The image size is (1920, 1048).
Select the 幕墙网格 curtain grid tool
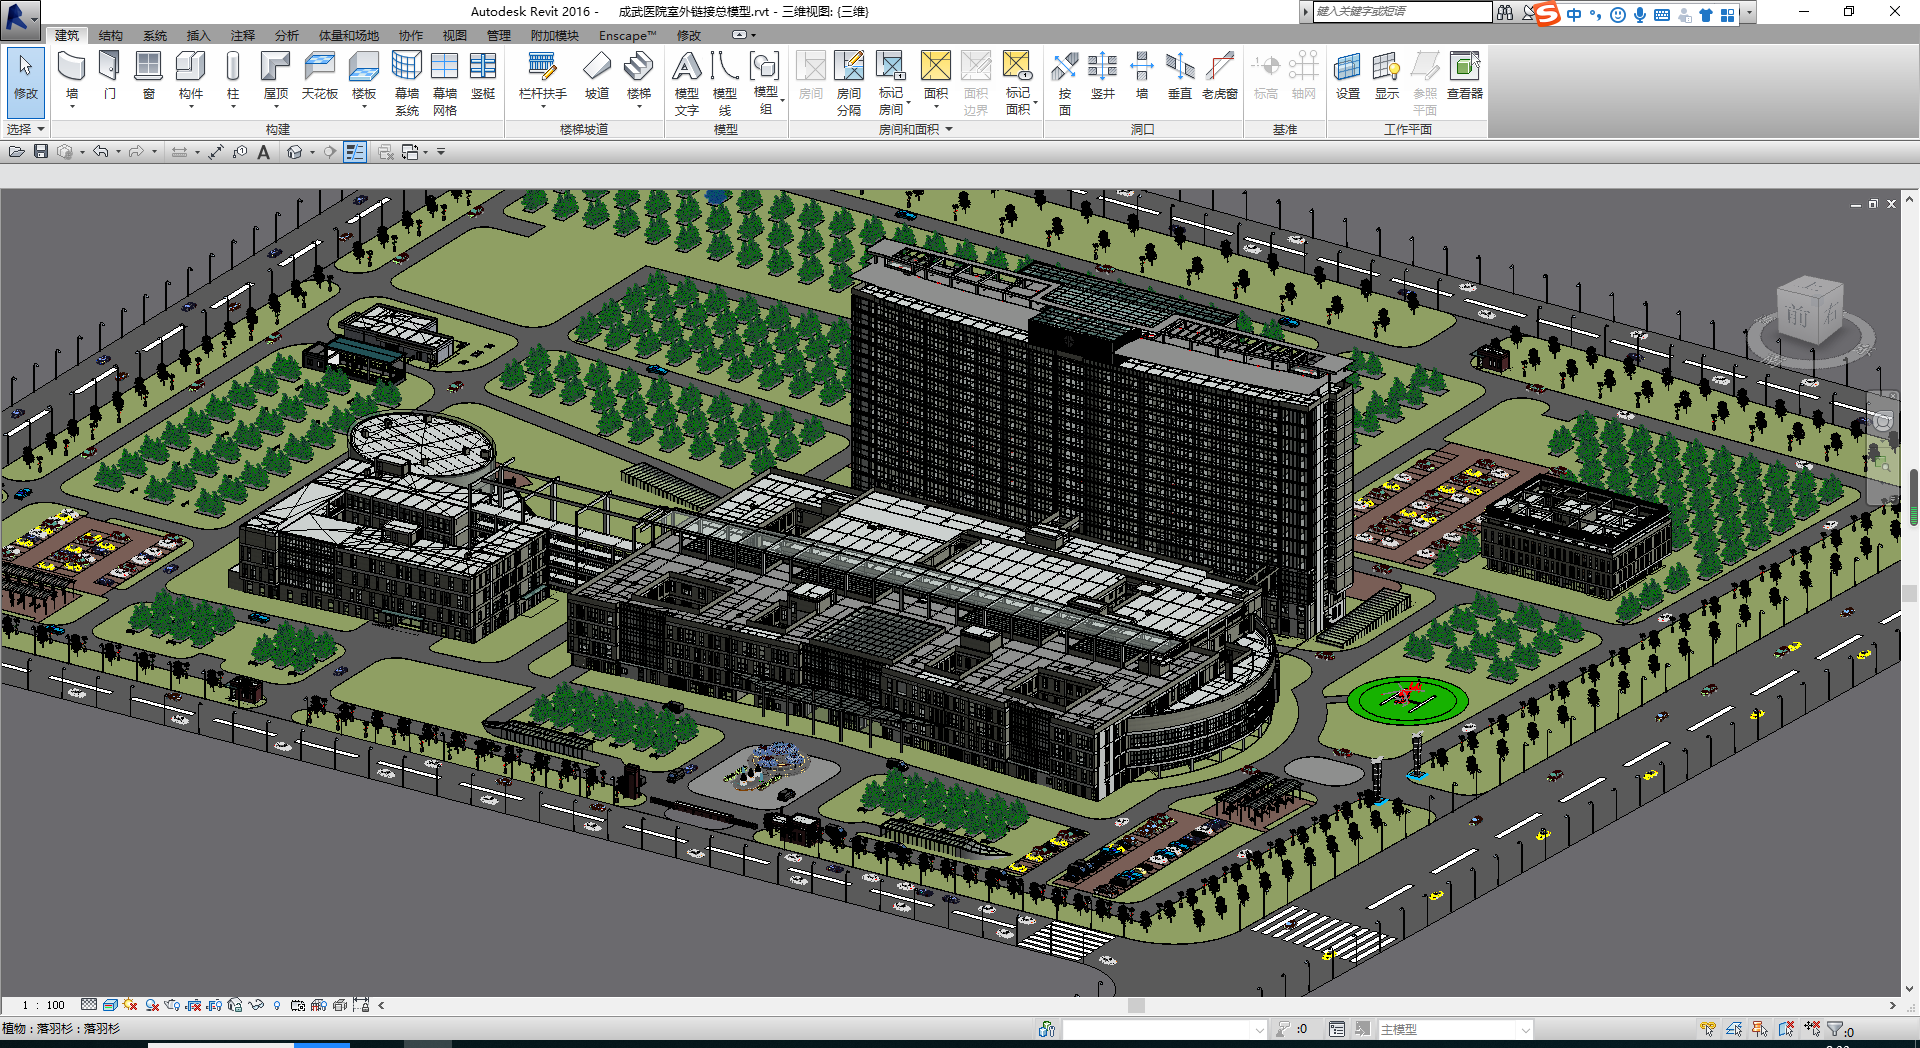(445, 83)
